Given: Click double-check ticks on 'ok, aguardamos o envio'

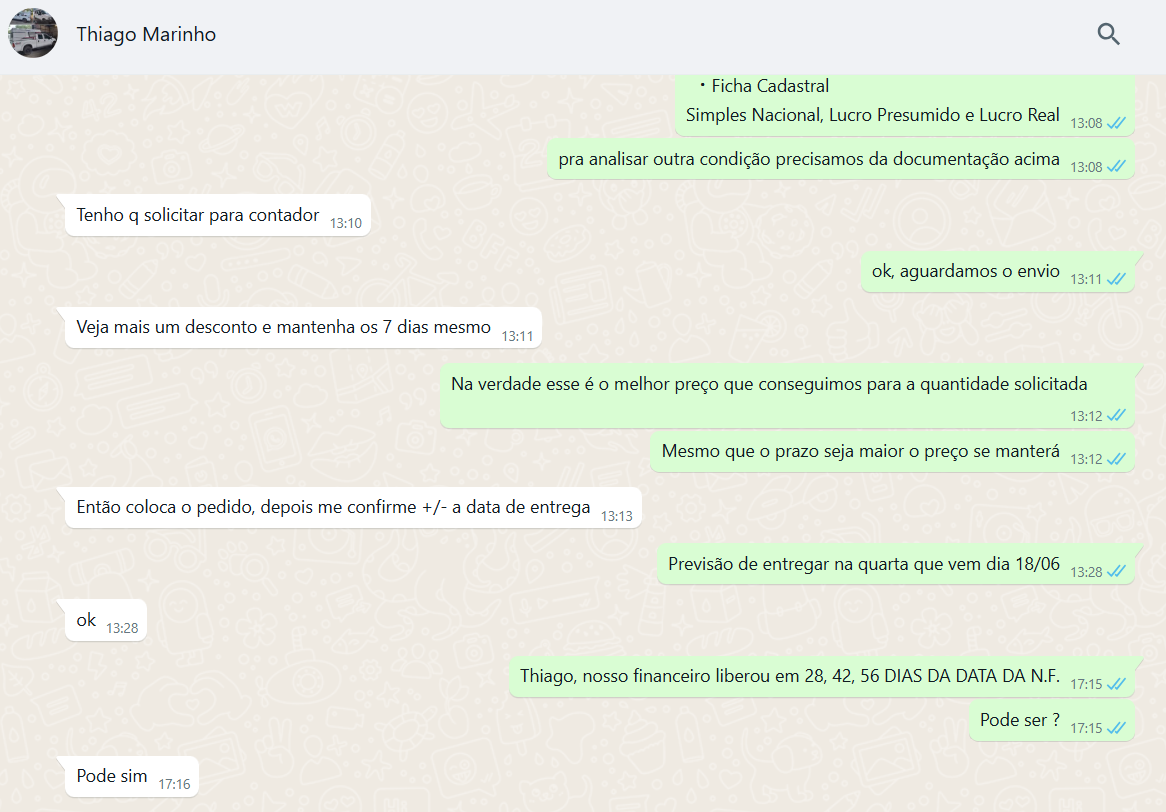Looking at the screenshot, I should pyautogui.click(x=1116, y=279).
